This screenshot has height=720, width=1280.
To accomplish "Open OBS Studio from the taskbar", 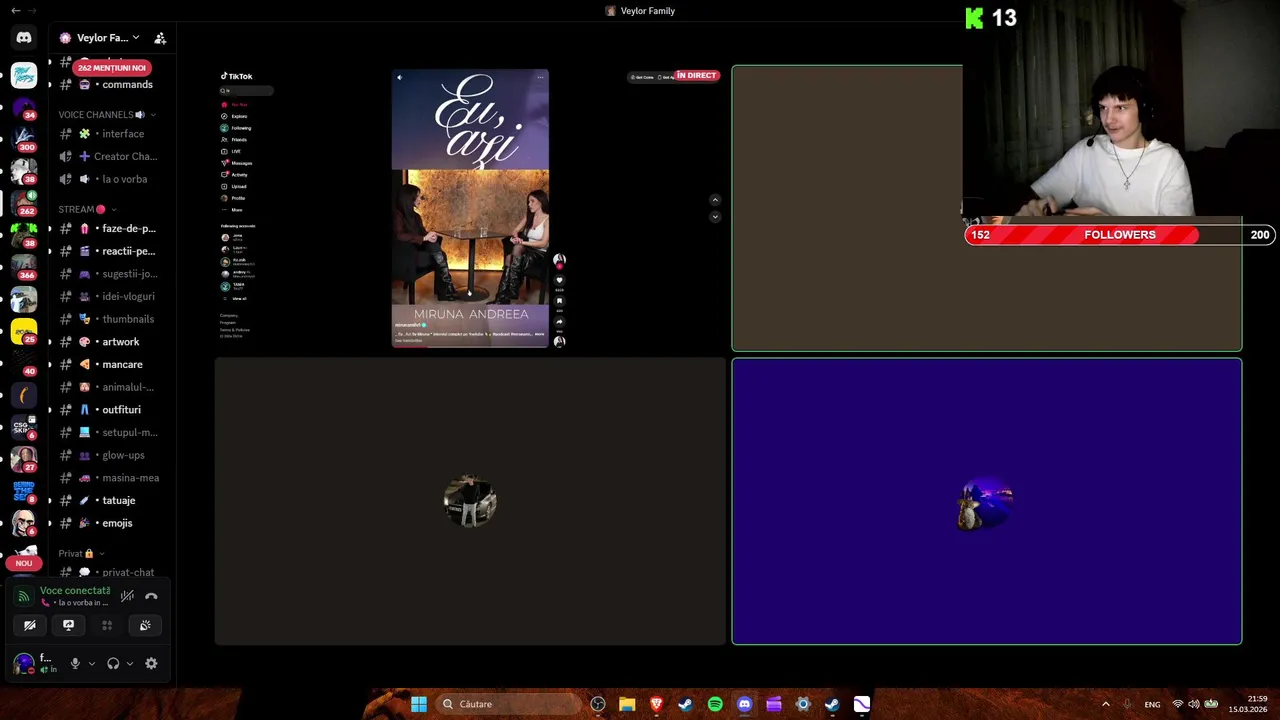I will click(x=598, y=704).
